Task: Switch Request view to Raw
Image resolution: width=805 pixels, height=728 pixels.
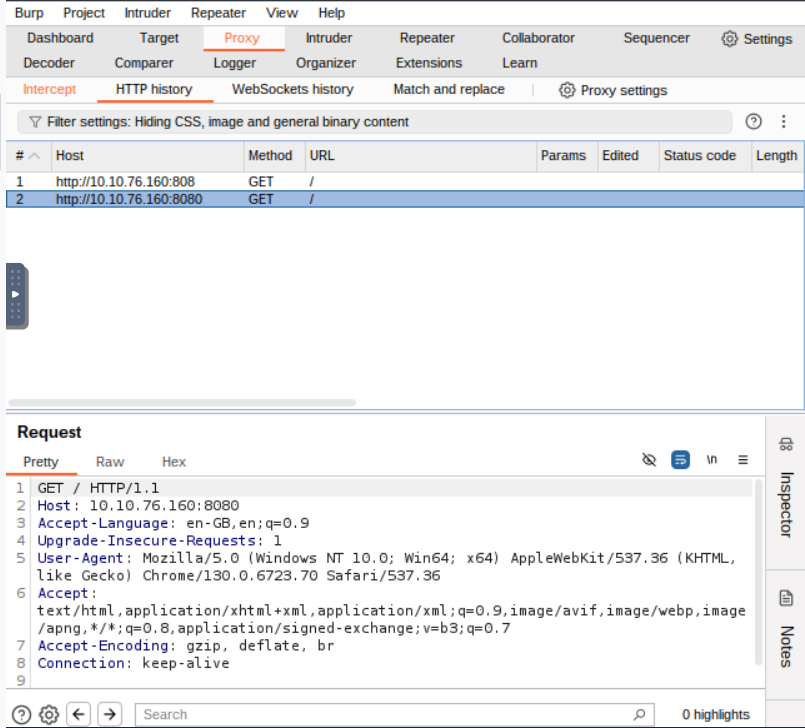Action: click(110, 462)
